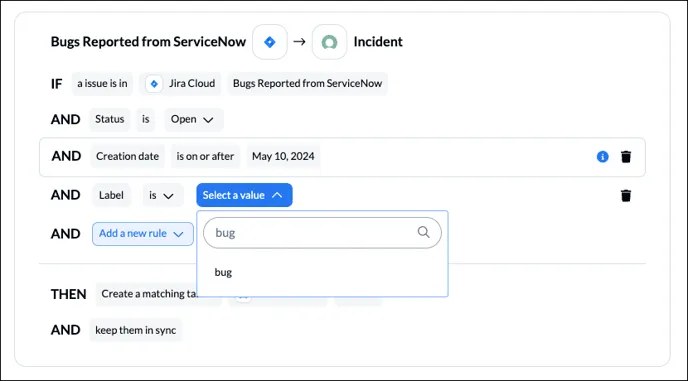Click the 'Status' field chip
688x381 pixels.
click(110, 119)
